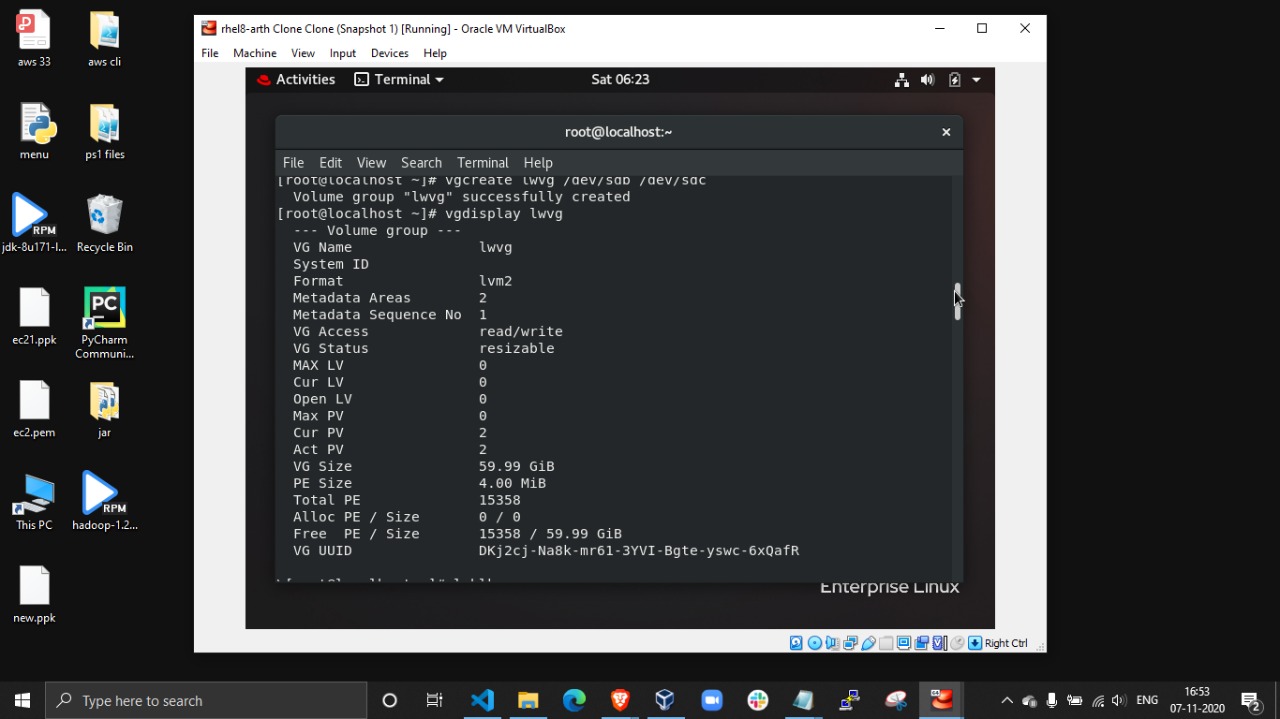Click the vgdisplay lwvg command text
This screenshot has width=1280, height=719.
[504, 214]
